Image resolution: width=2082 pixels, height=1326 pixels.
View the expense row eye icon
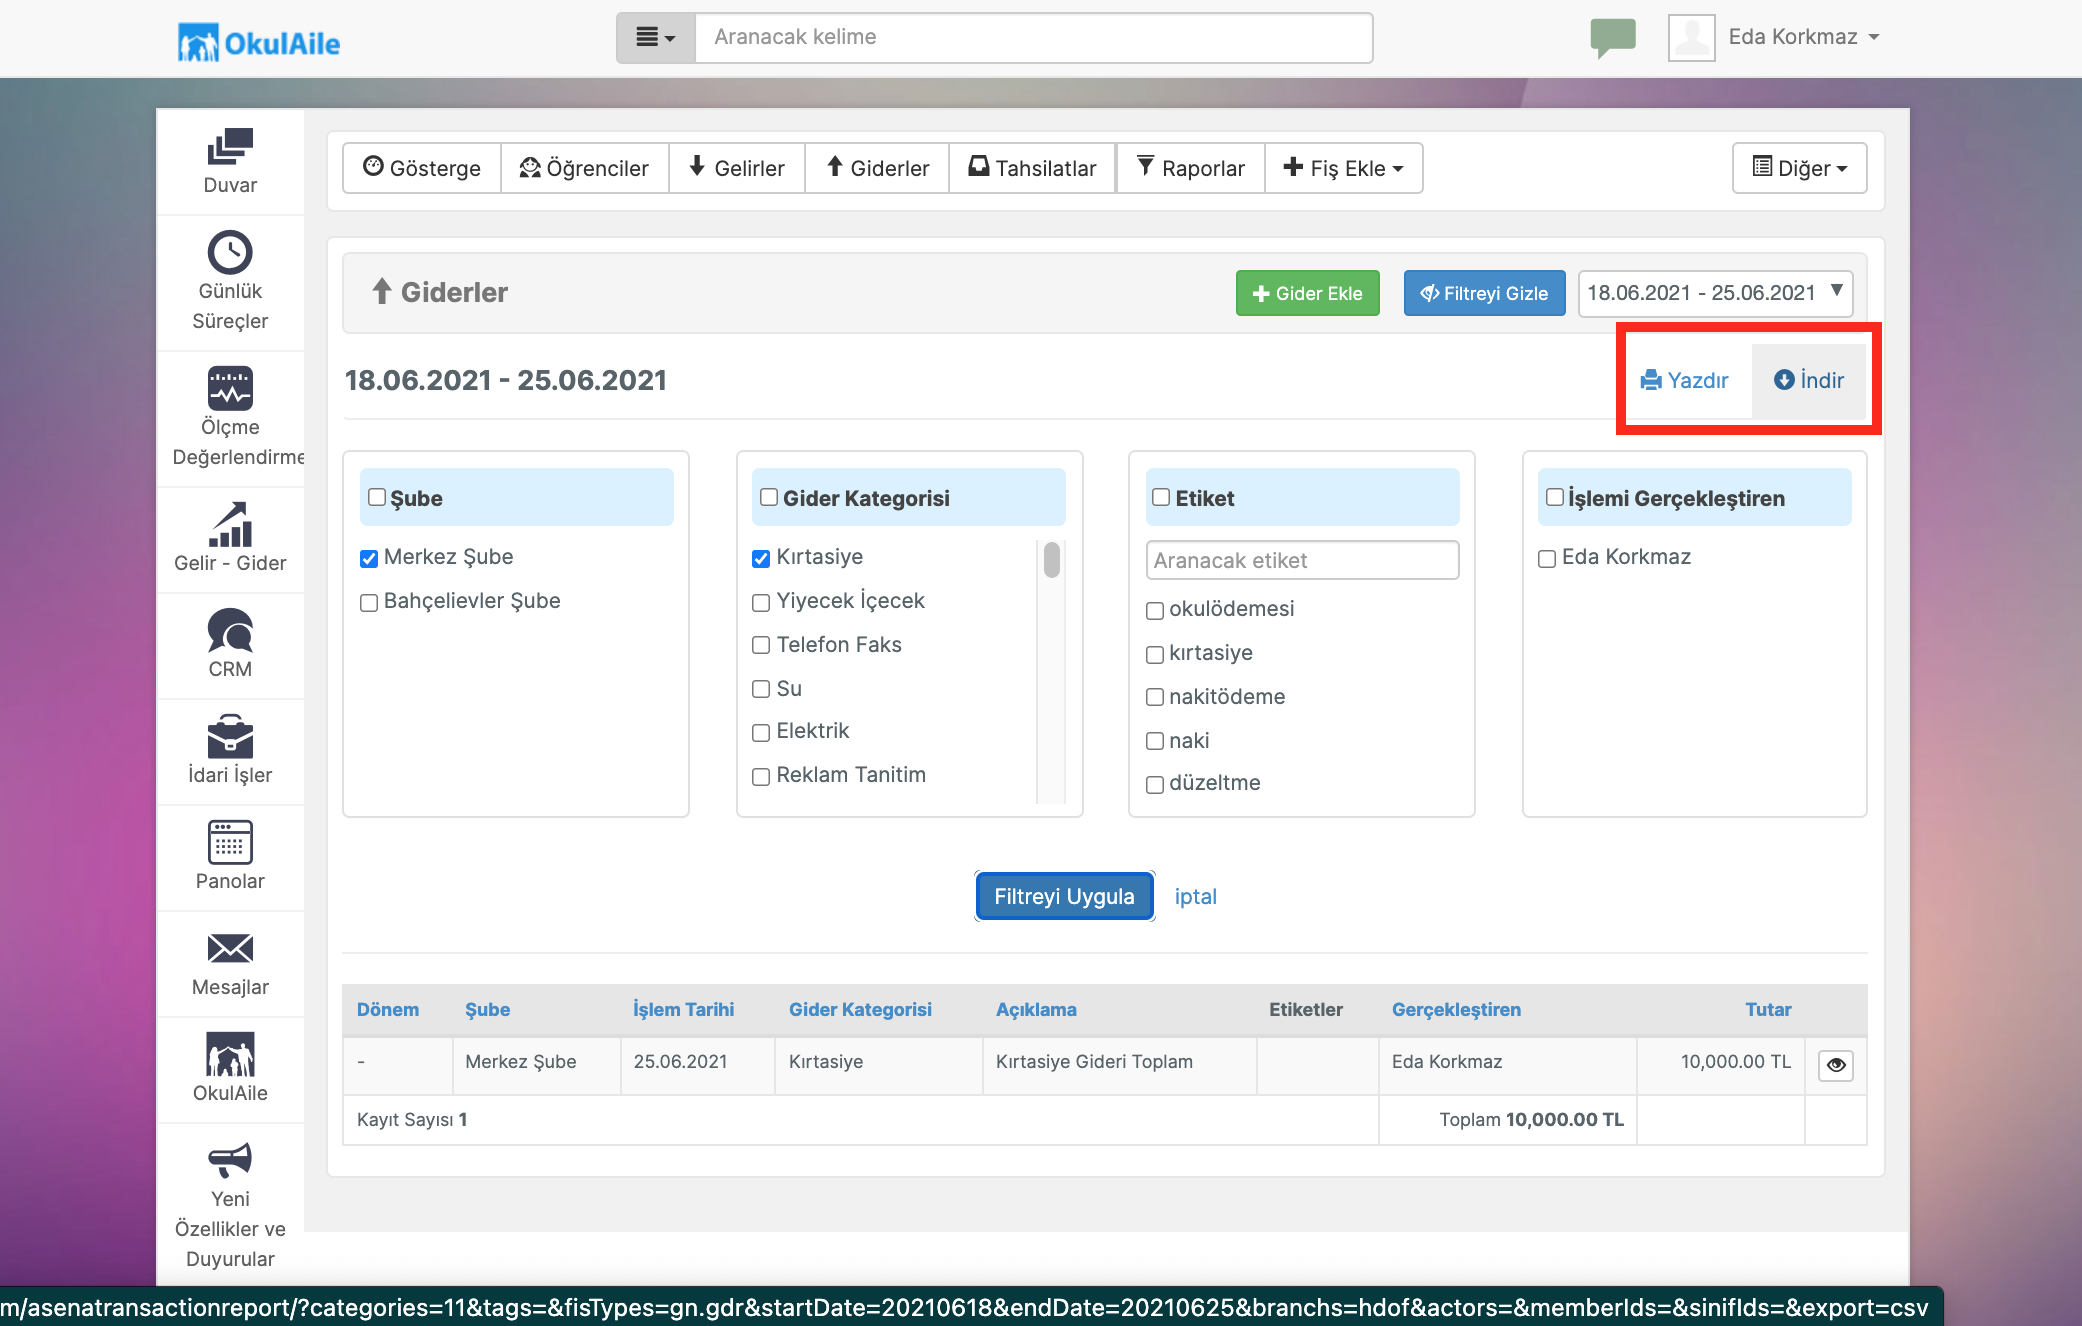(1836, 1065)
